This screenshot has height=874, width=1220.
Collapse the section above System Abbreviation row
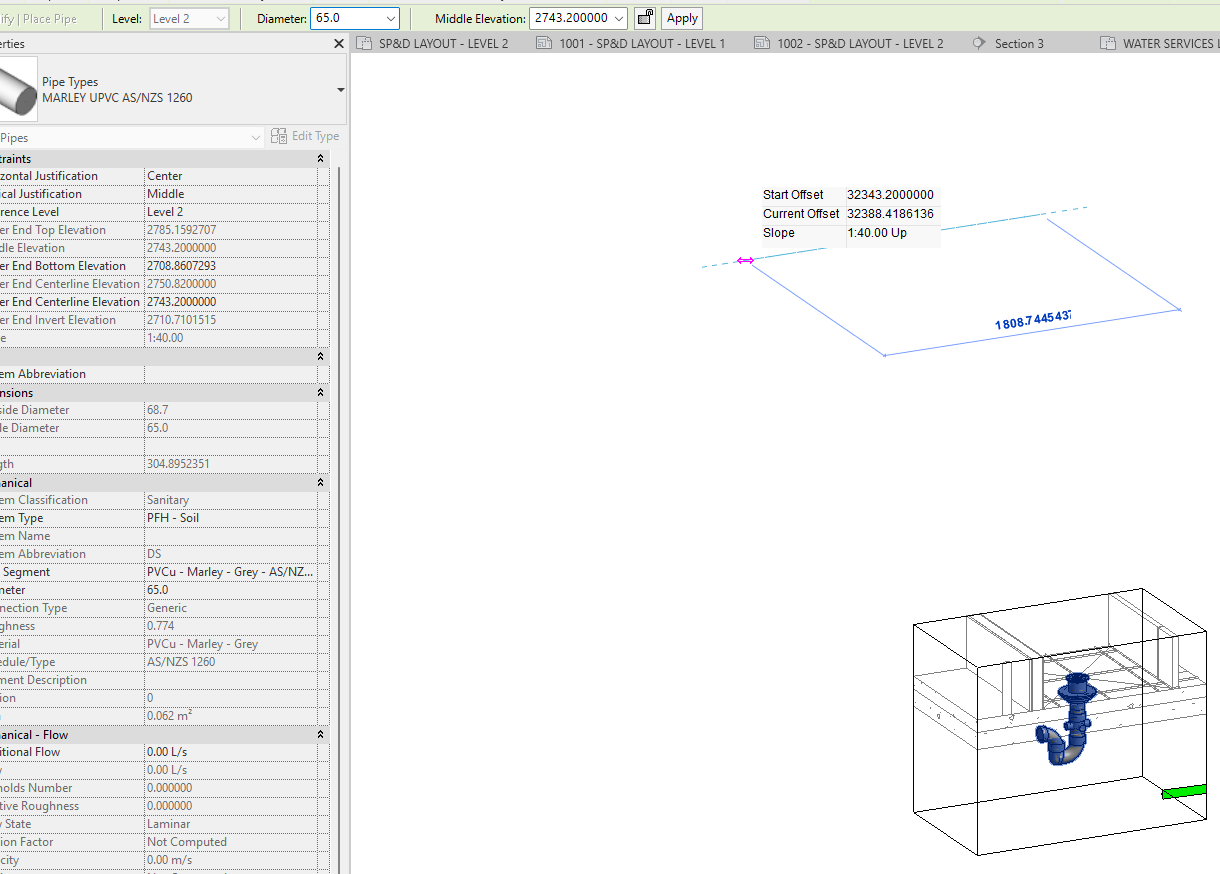[x=321, y=357]
